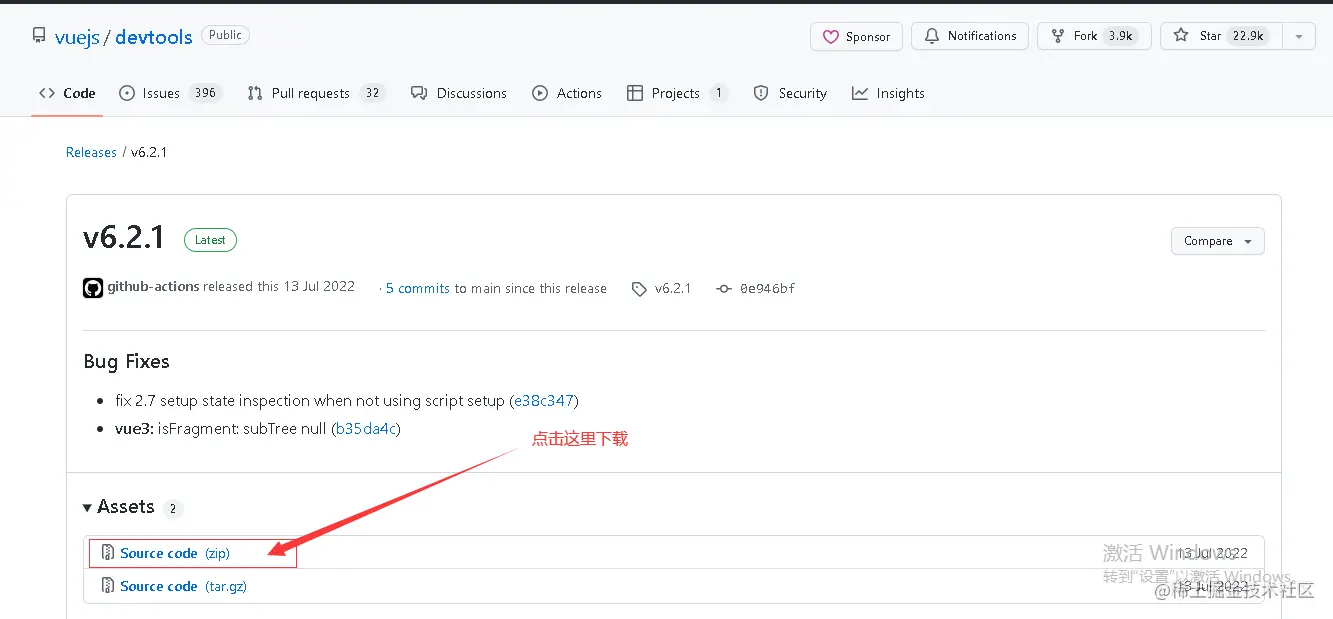Click the zip file icon
The image size is (1333, 619).
pos(109,553)
